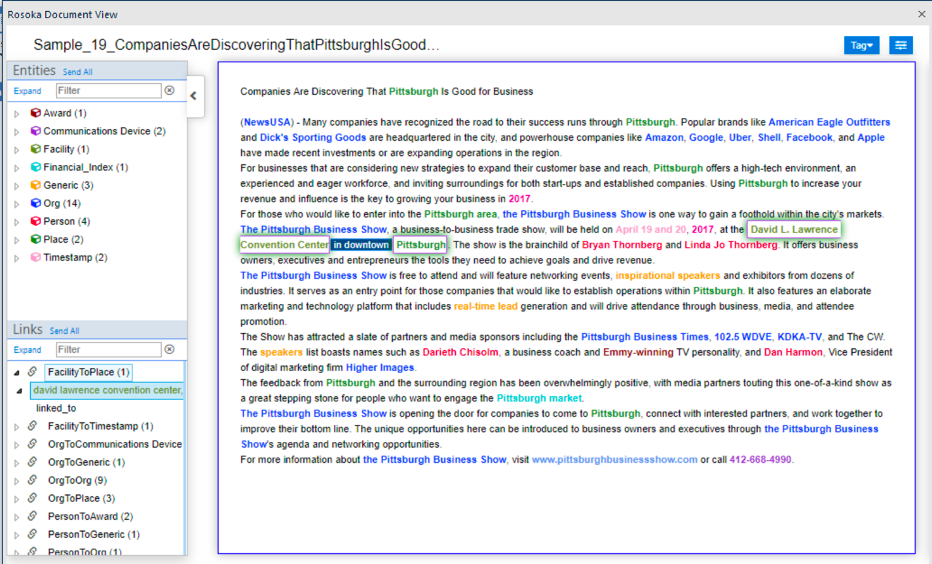Click the blue Org entity cube icon
Image resolution: width=932 pixels, height=564 pixels.
pos(36,203)
